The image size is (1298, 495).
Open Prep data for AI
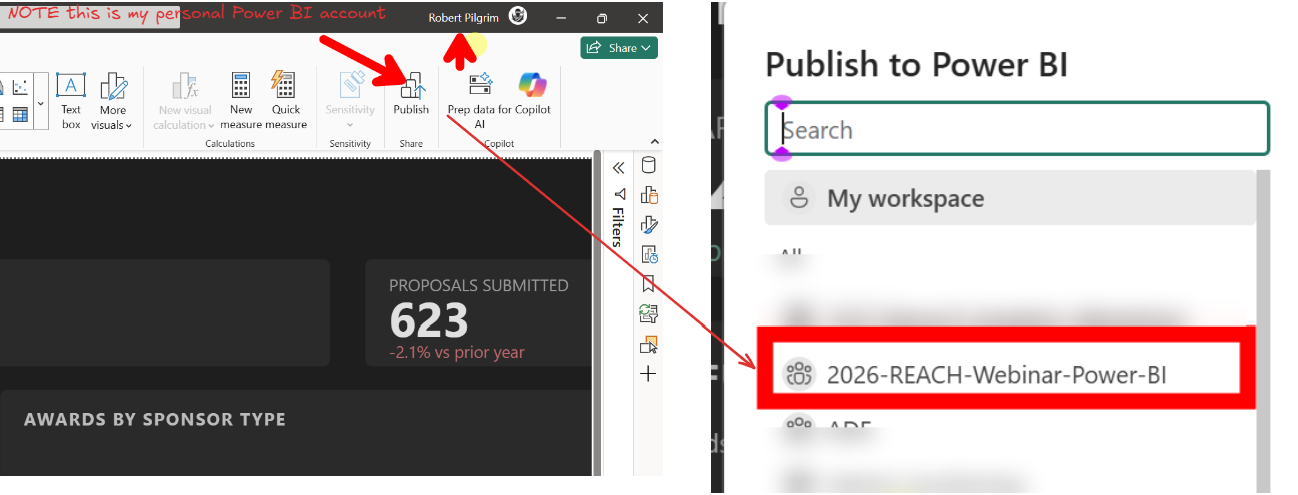[x=479, y=100]
